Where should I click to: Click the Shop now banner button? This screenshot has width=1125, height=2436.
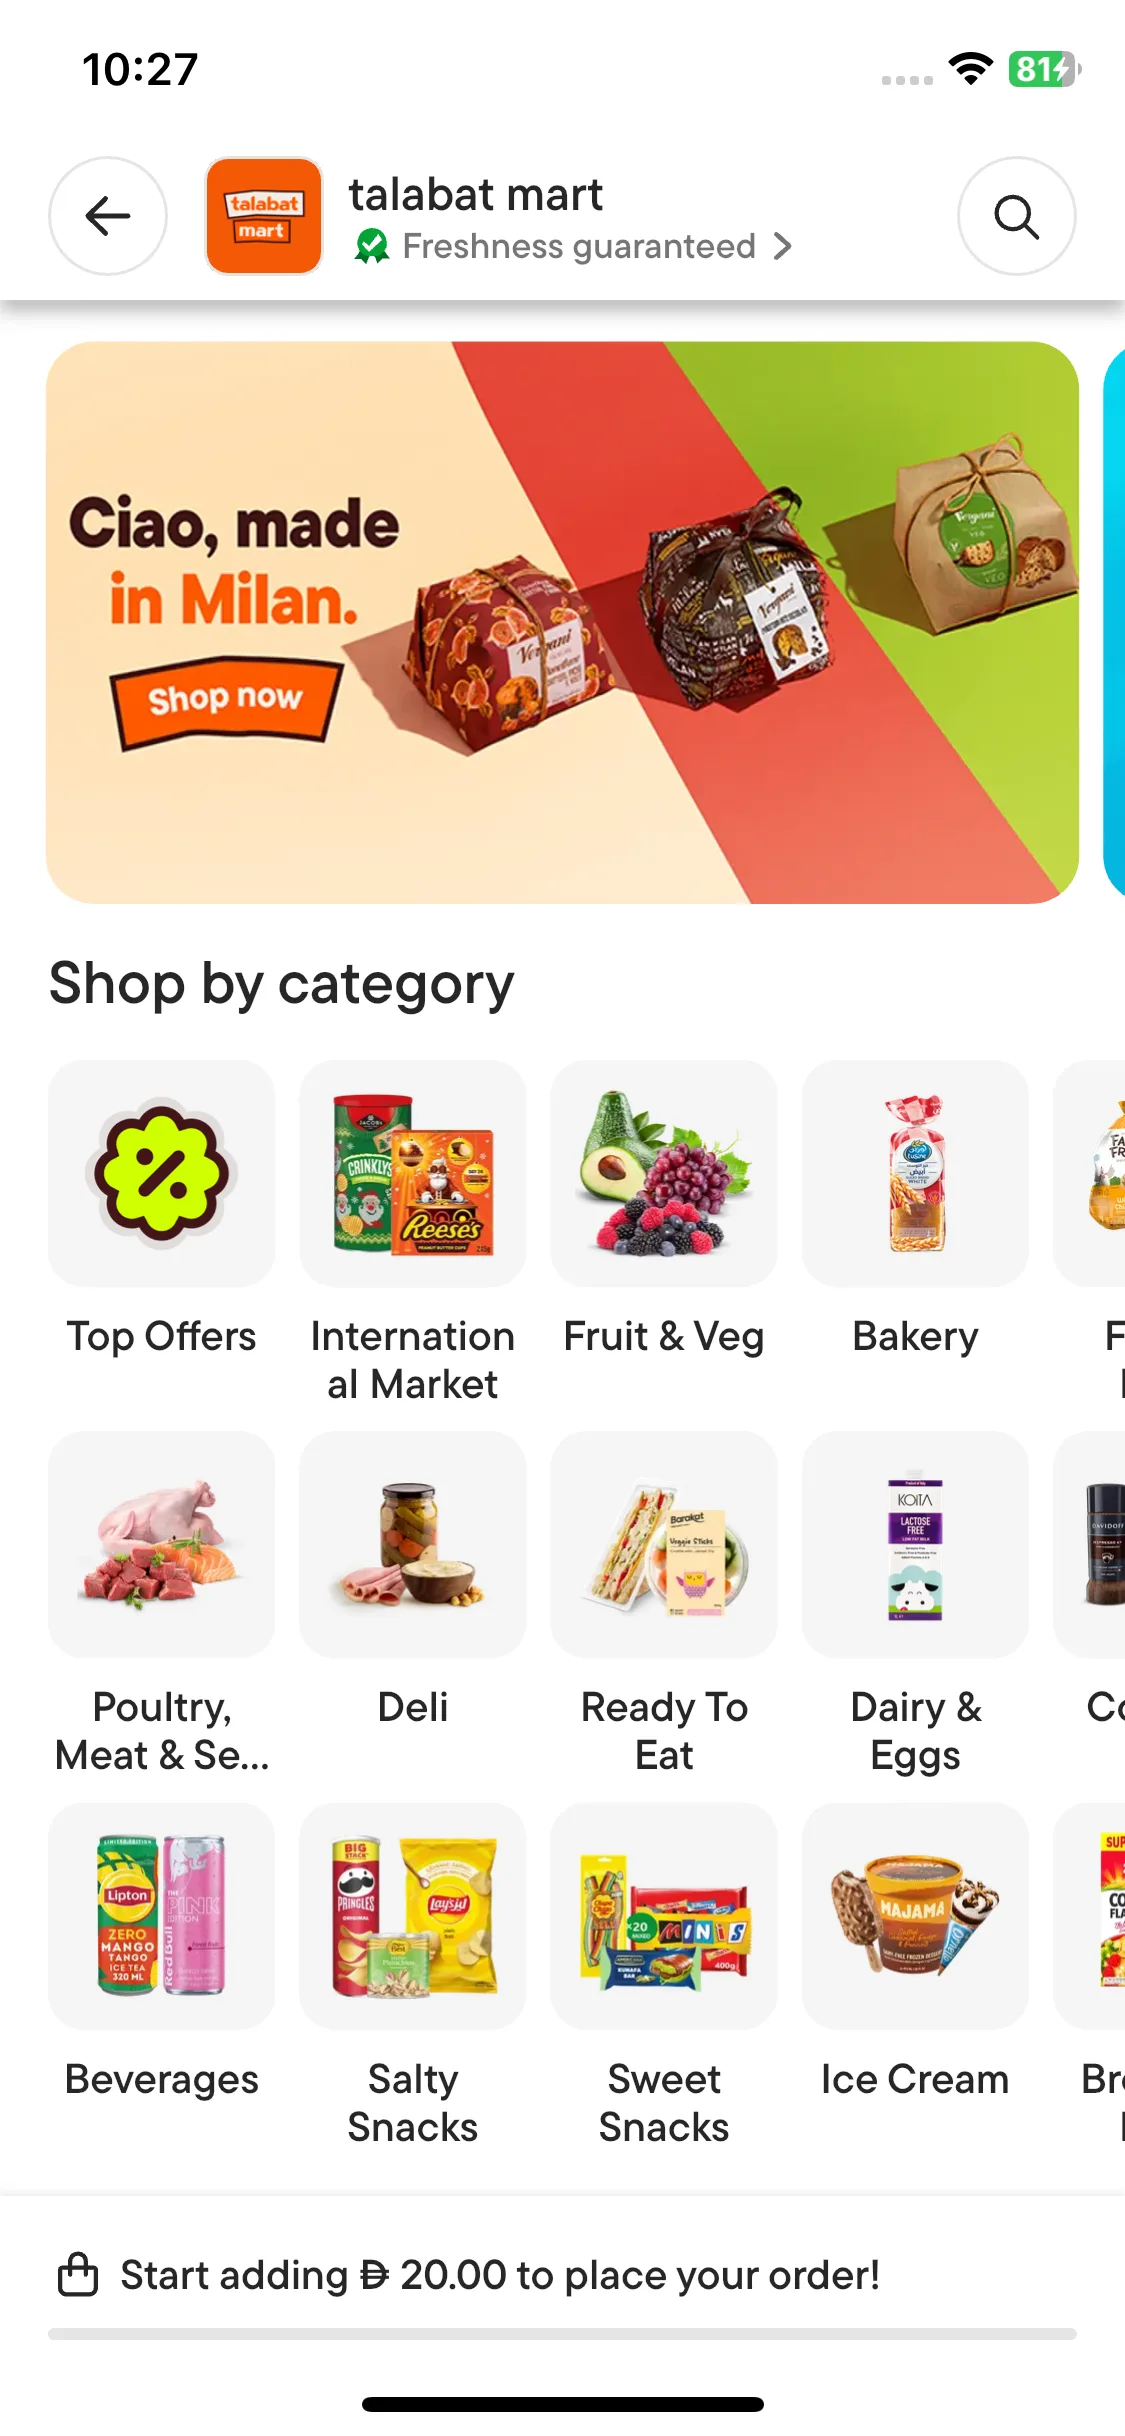pyautogui.click(x=226, y=700)
